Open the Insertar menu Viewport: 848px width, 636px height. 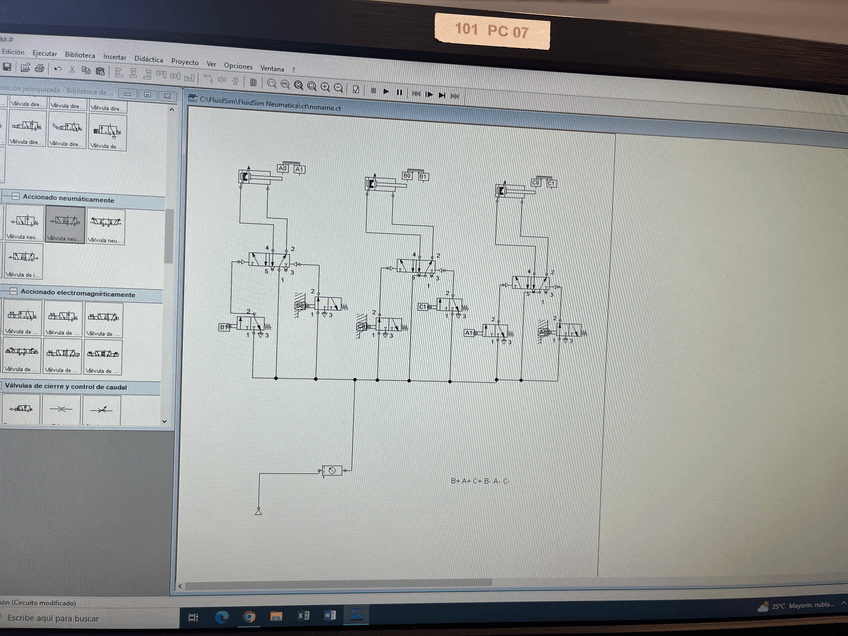pyautogui.click(x=115, y=57)
